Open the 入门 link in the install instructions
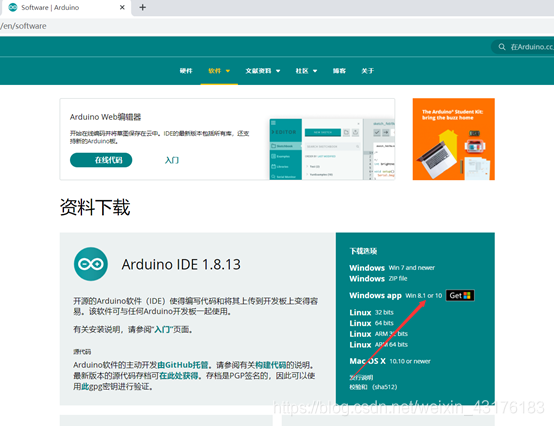 [x=164, y=330]
